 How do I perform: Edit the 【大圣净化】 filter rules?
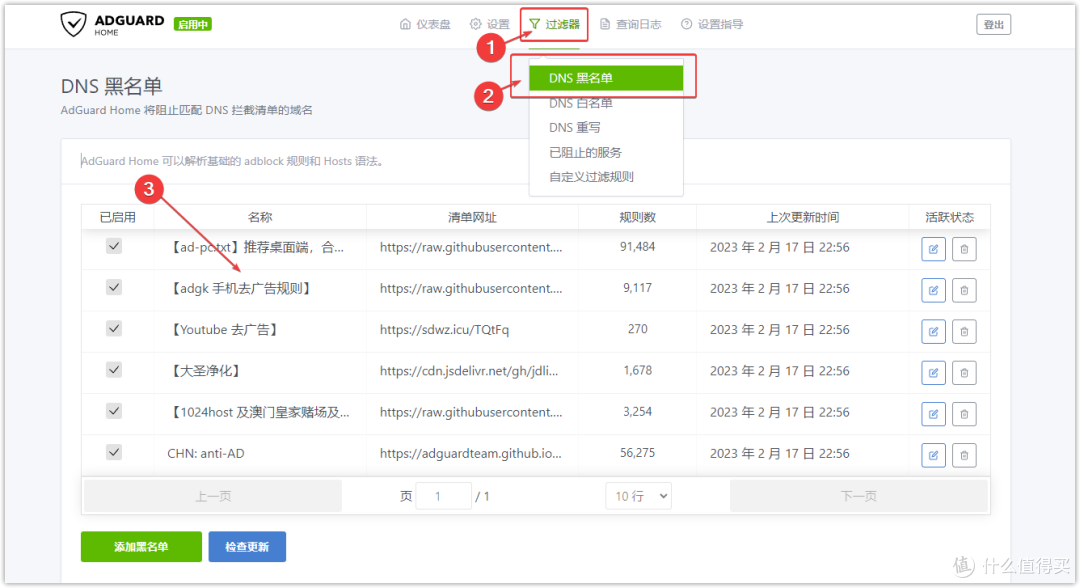pos(932,372)
